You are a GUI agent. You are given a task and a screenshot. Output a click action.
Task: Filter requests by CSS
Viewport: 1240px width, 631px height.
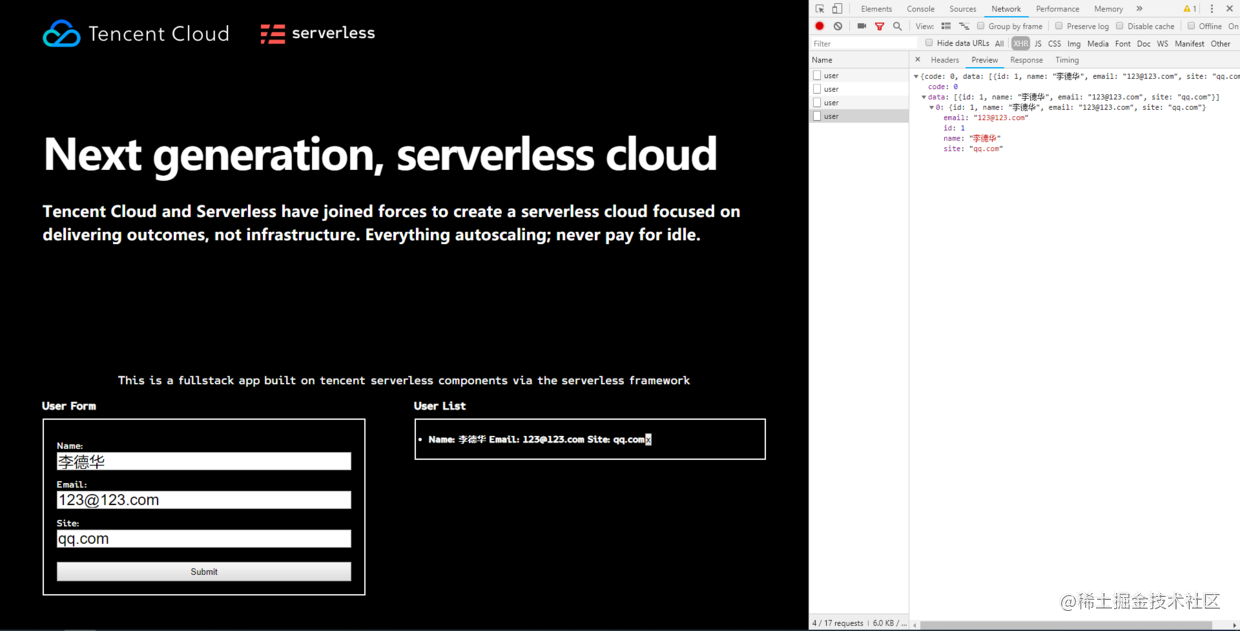click(x=1054, y=44)
